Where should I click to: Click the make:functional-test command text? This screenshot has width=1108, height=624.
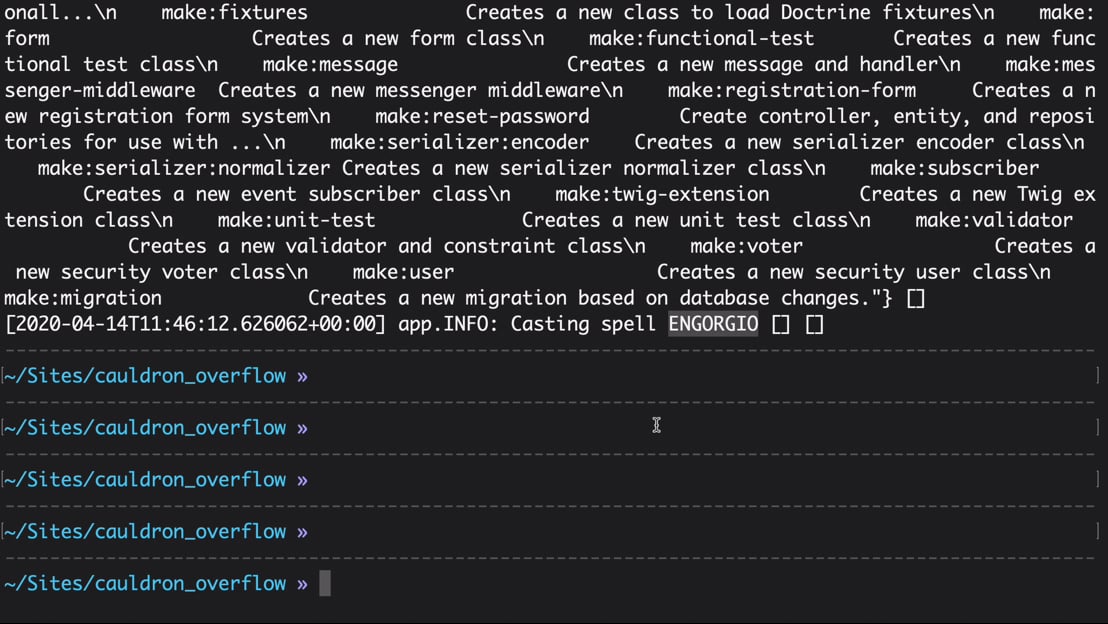point(702,39)
